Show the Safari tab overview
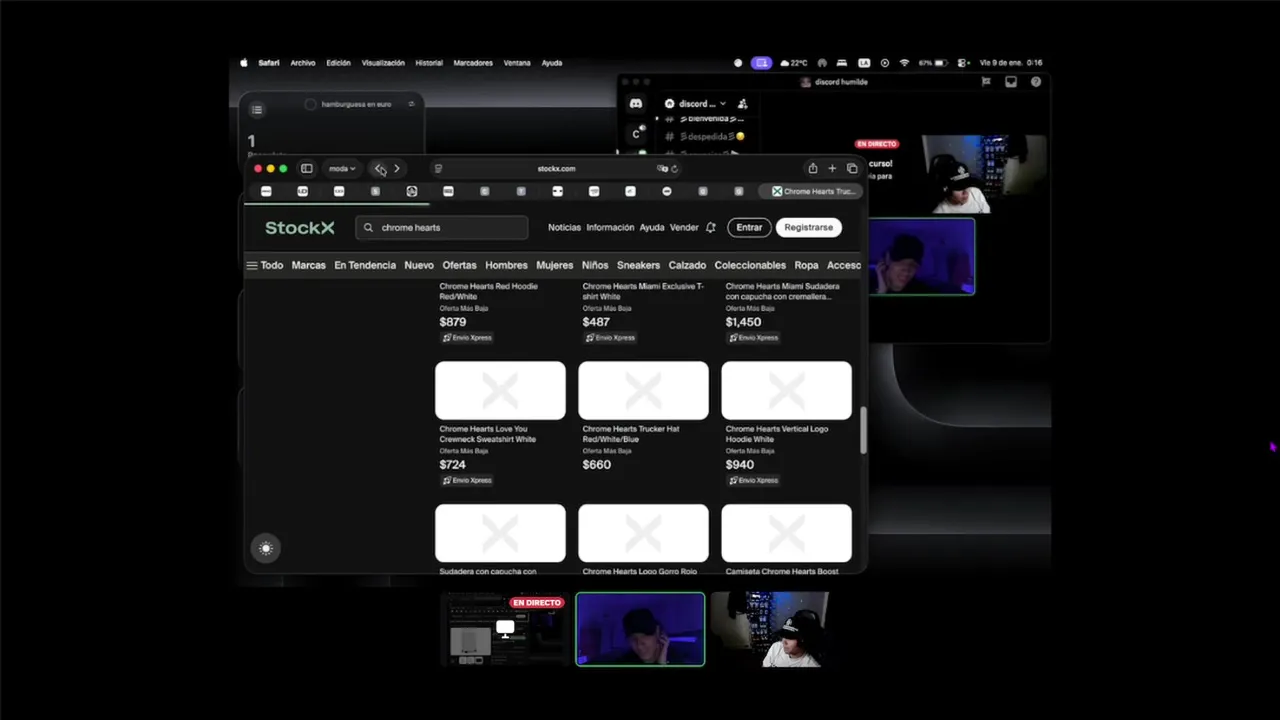Viewport: 1280px width, 720px height. (852, 169)
